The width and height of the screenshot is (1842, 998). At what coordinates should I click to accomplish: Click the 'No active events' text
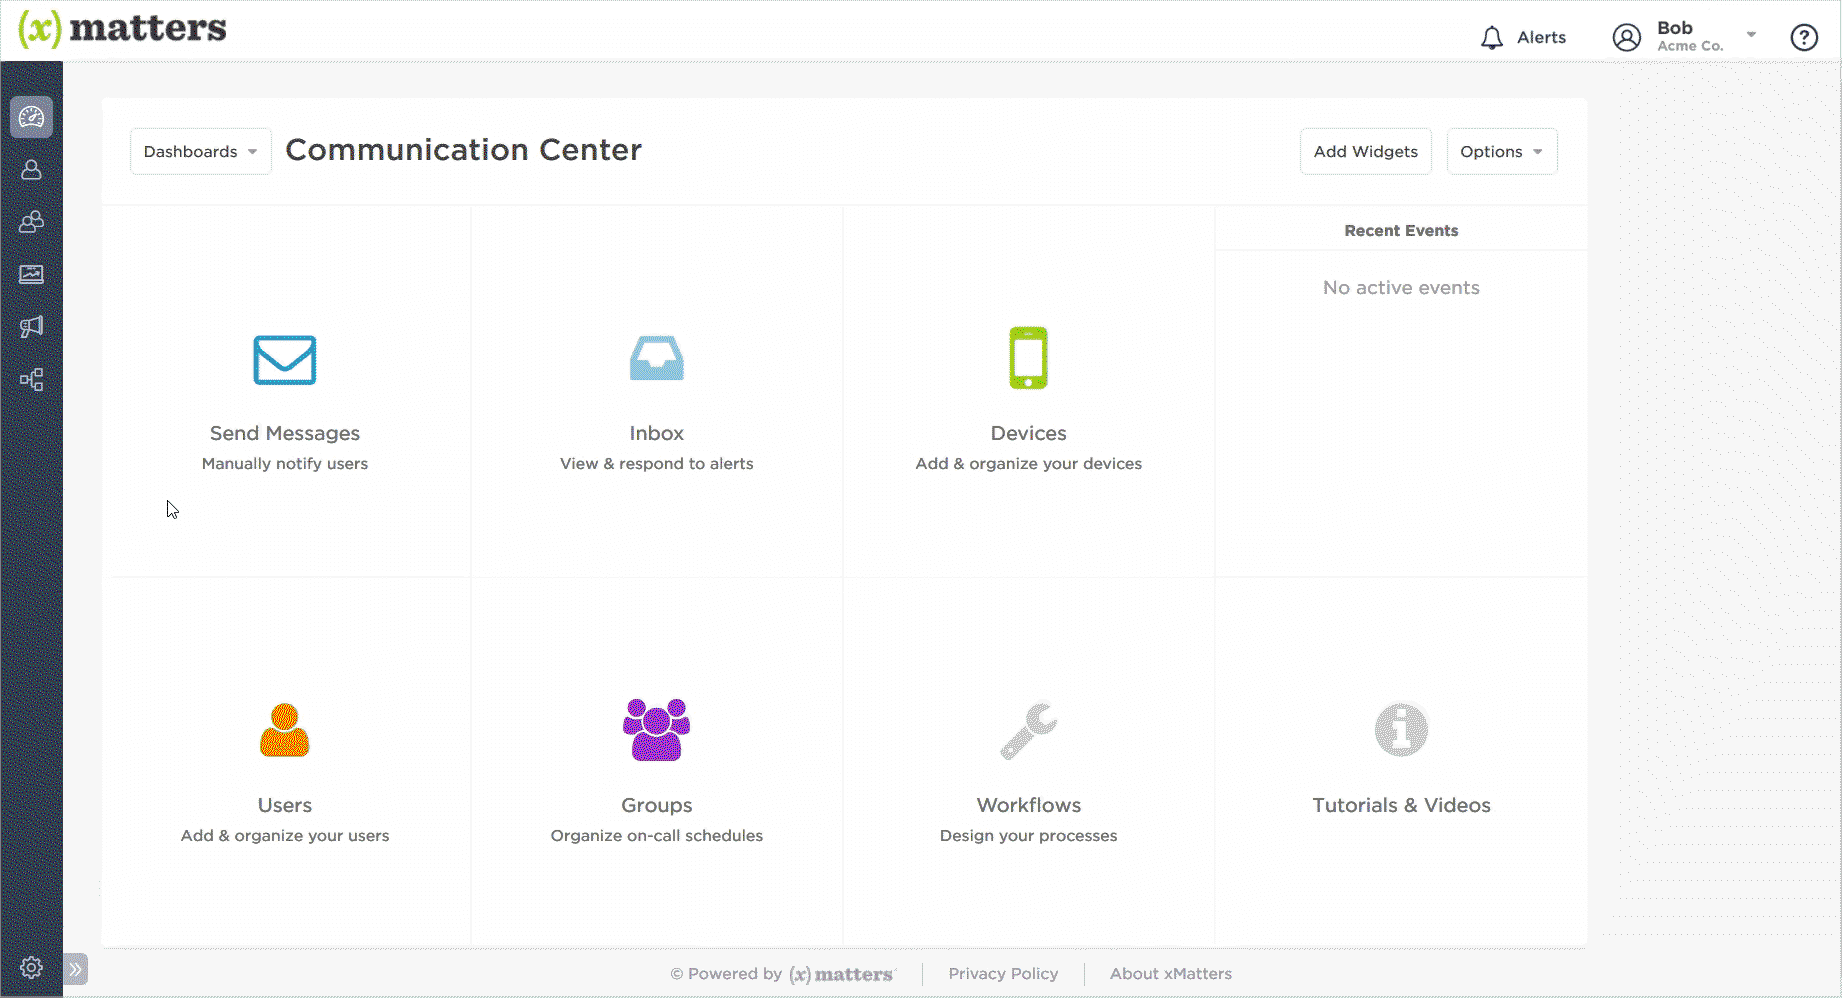point(1401,288)
